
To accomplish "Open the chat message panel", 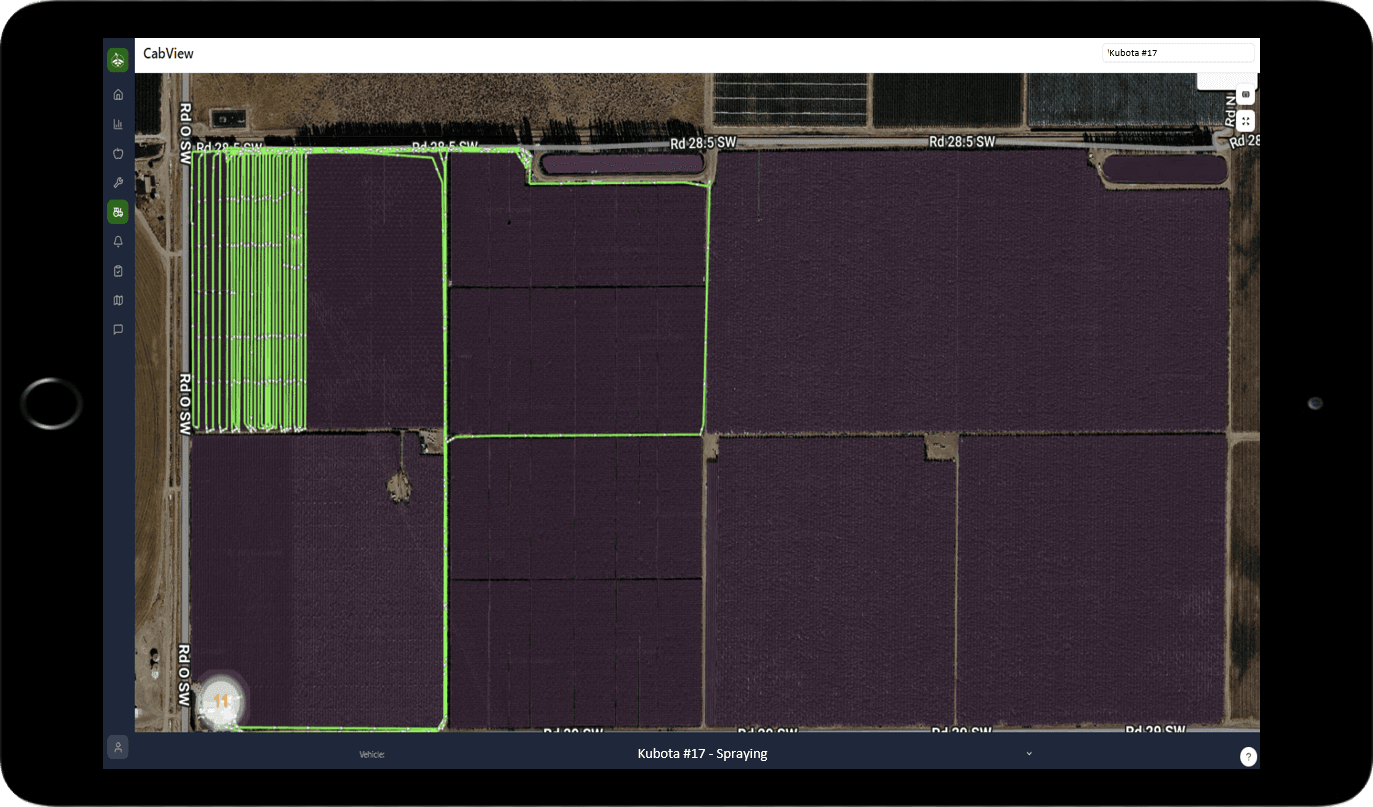I will (118, 329).
